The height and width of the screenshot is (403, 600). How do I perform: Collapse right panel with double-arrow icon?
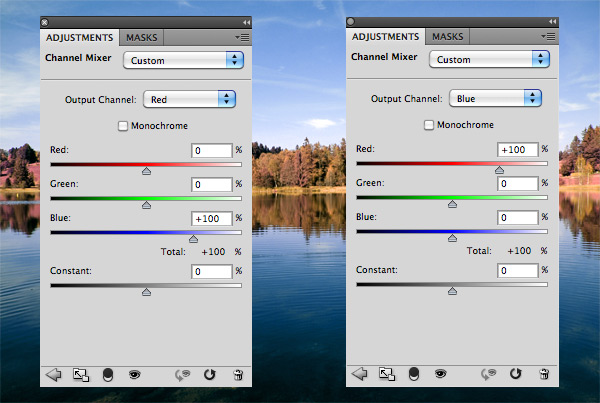(x=553, y=21)
